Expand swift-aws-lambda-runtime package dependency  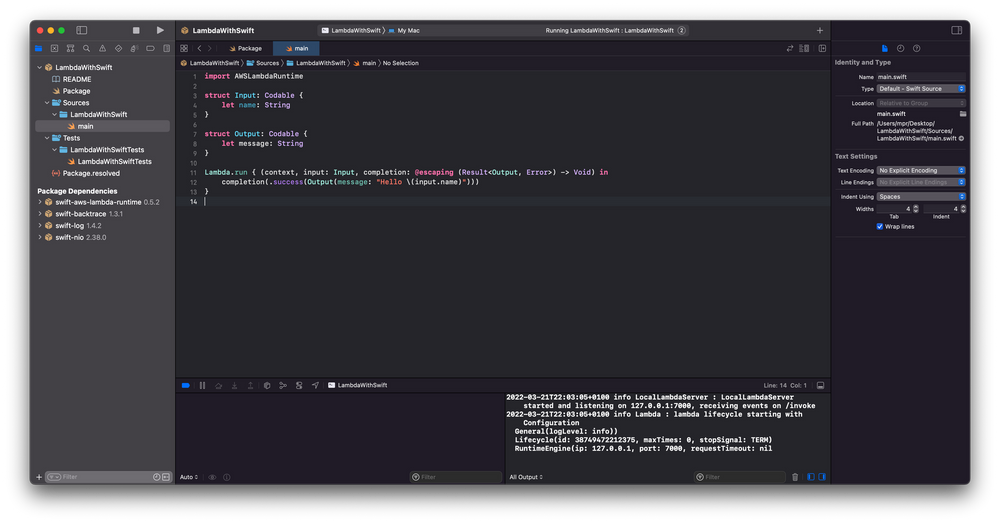(40, 202)
